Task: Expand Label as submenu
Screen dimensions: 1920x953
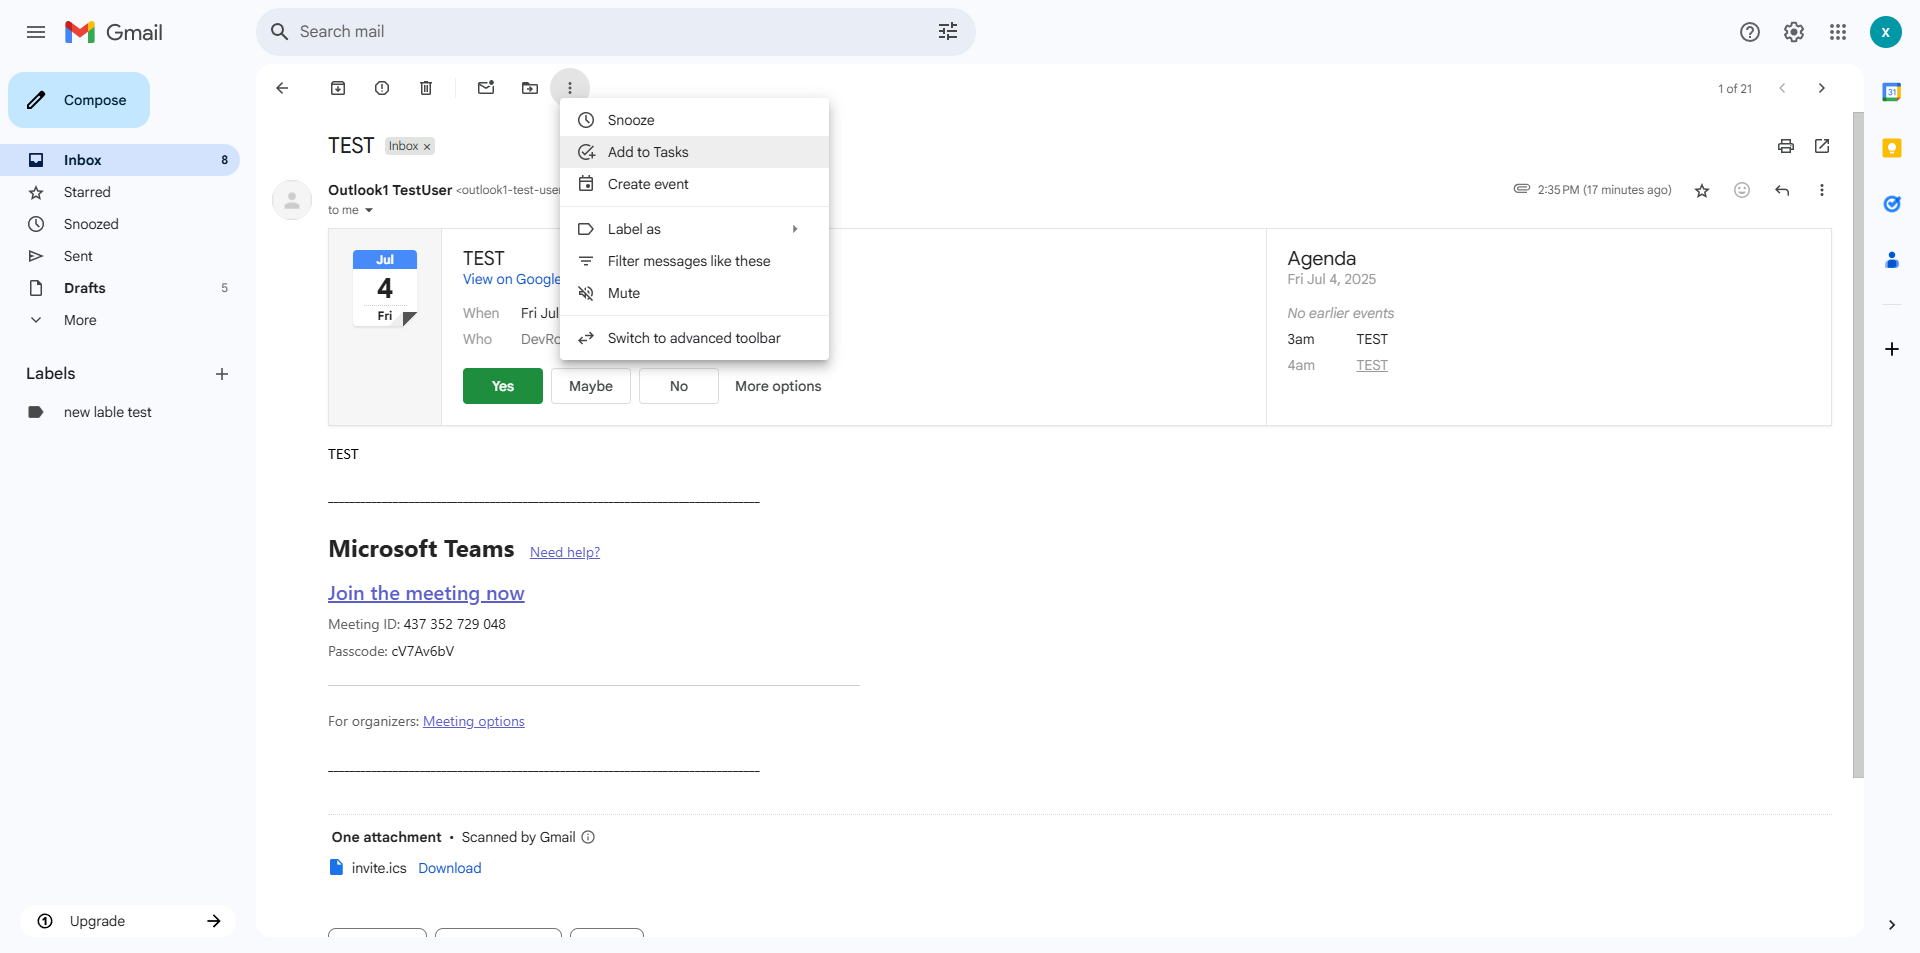Action: point(694,229)
